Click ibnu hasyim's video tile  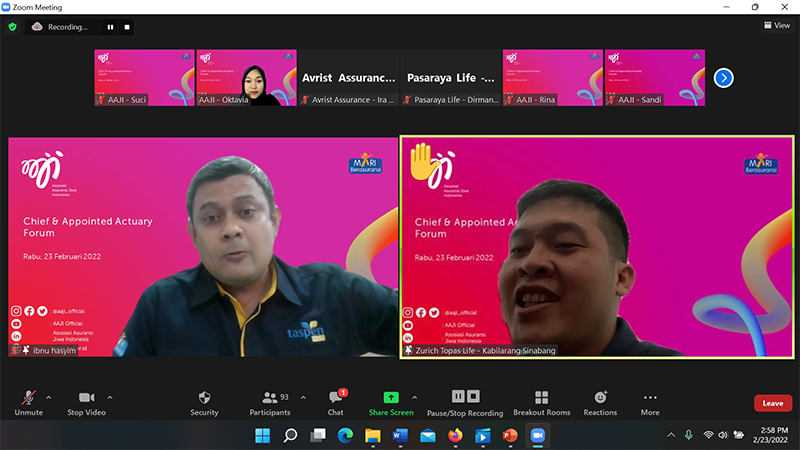(203, 247)
